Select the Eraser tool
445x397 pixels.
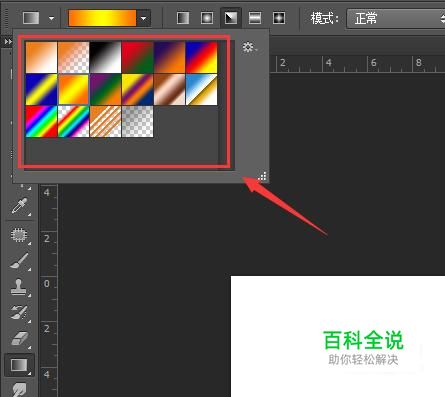click(19, 338)
